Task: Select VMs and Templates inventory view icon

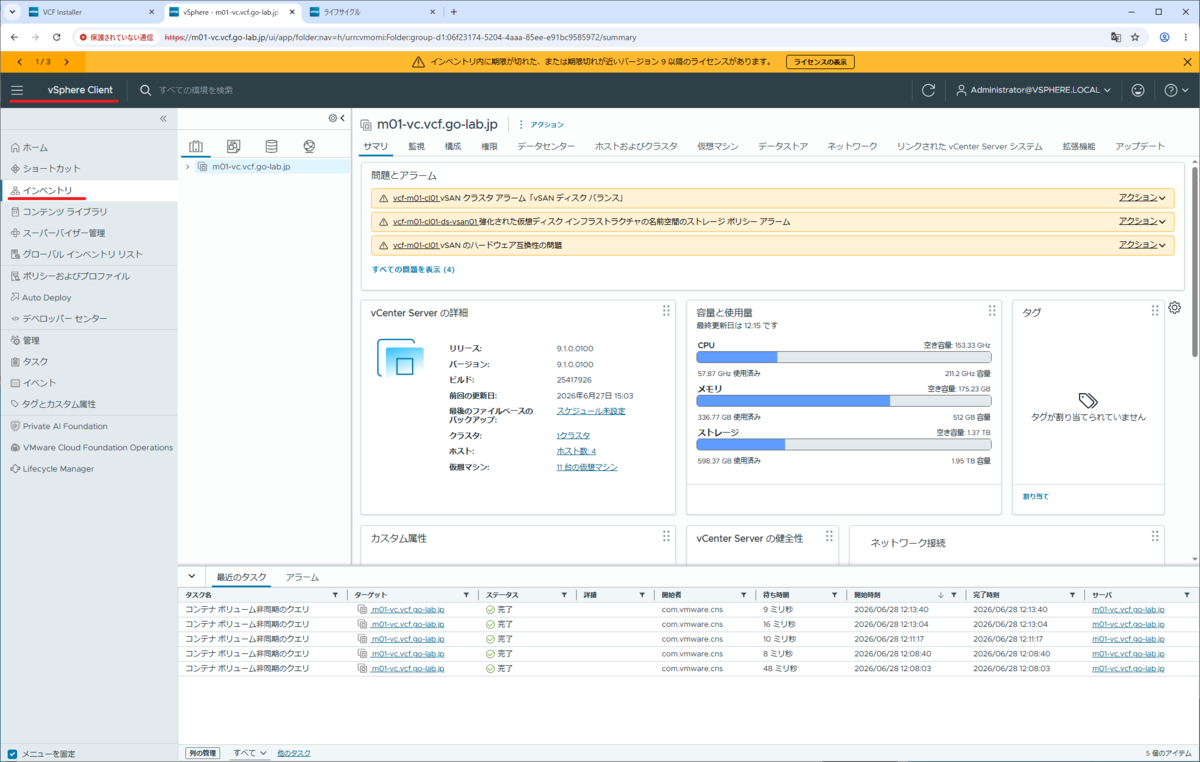Action: click(x=234, y=147)
